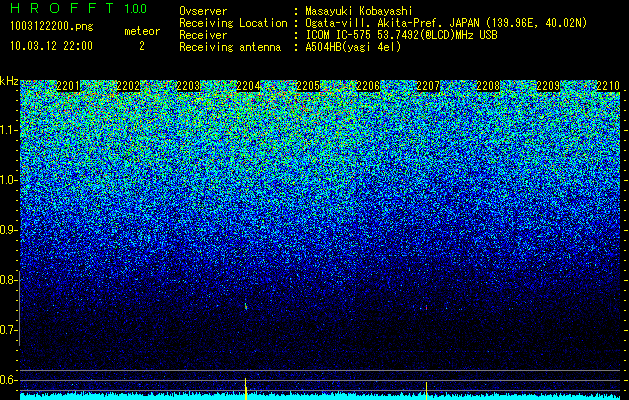
Task: Click the 2201 time marker
Action: (x=68, y=86)
